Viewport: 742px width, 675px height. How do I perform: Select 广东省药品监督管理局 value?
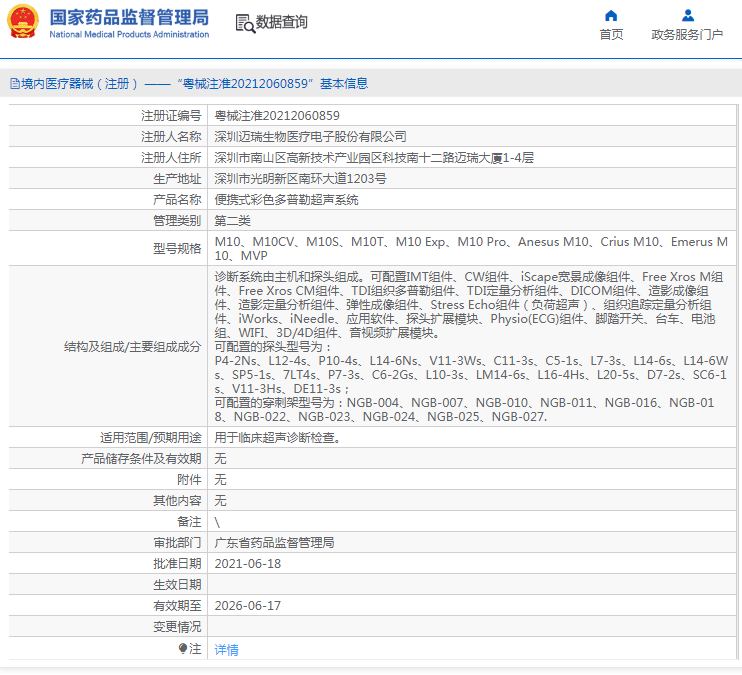pyautogui.click(x=274, y=542)
